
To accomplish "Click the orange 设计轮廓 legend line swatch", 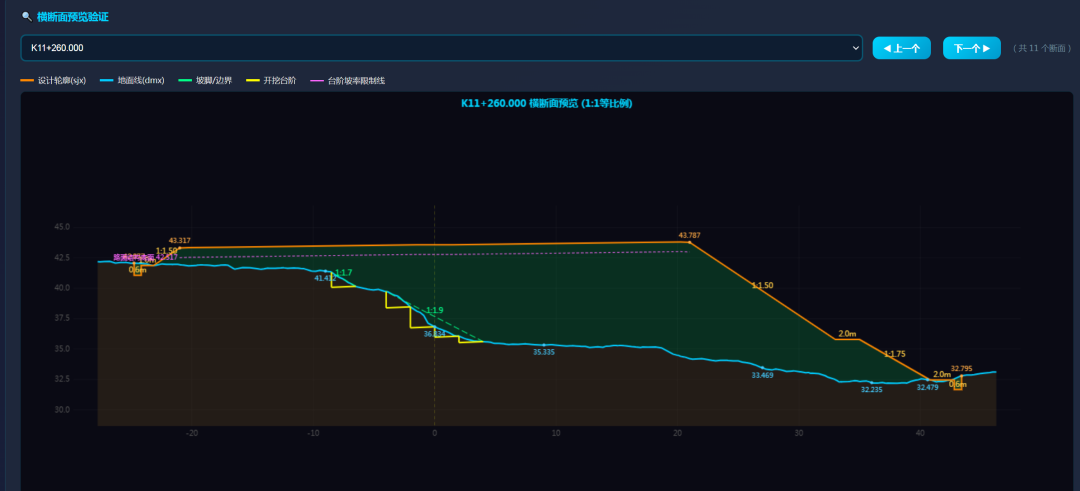I will (x=28, y=81).
